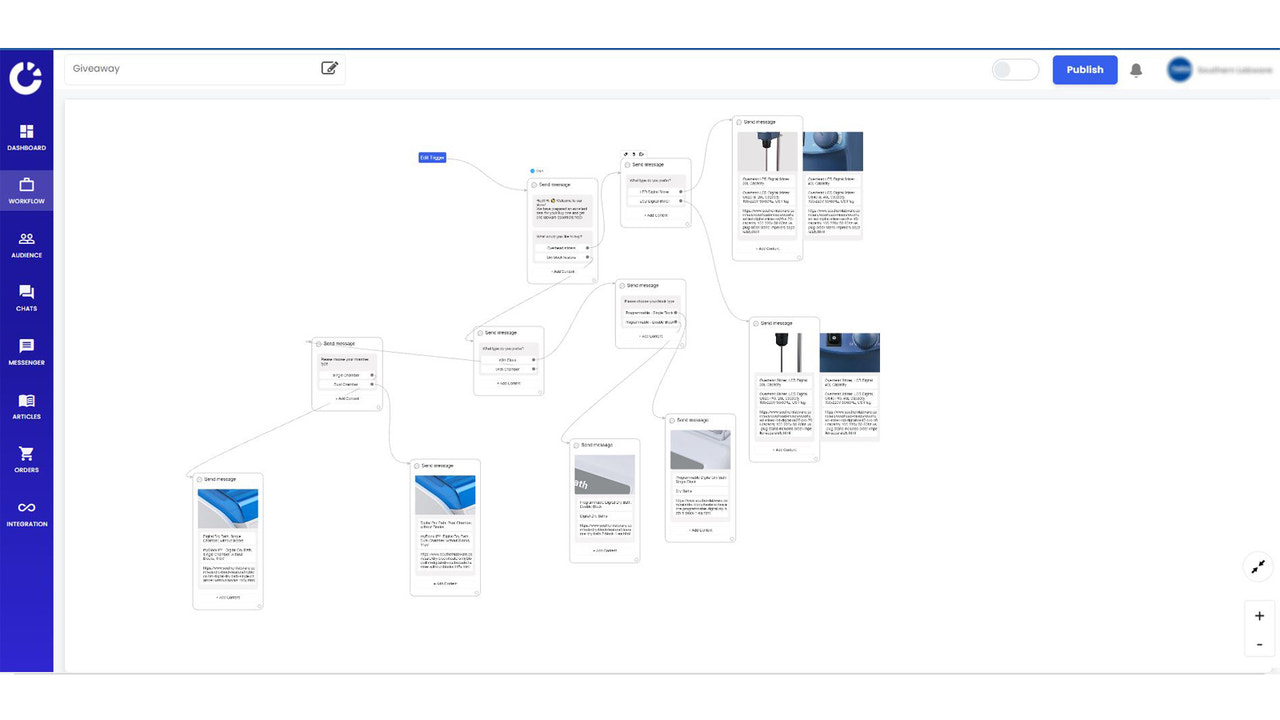The width and height of the screenshot is (1280, 720).
Task: Open the Articles section
Action: (26, 407)
